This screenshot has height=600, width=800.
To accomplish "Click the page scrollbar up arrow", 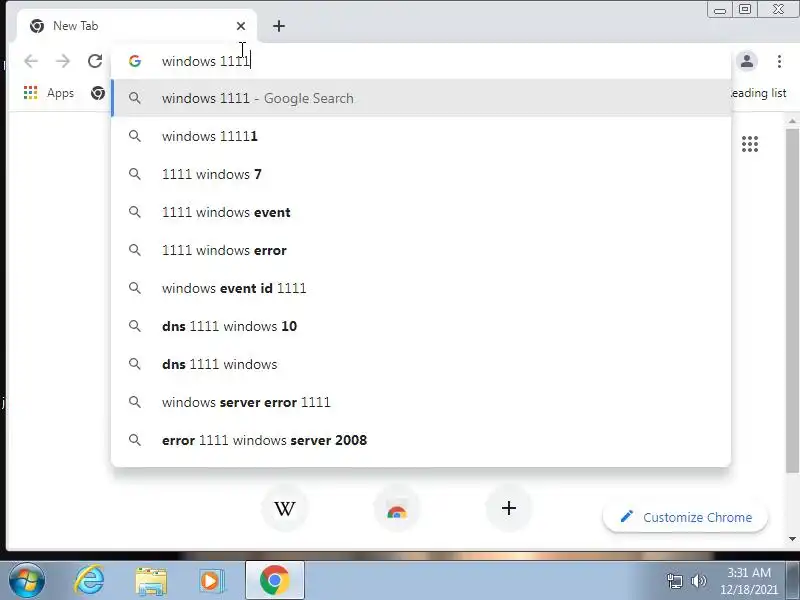I will point(792,121).
